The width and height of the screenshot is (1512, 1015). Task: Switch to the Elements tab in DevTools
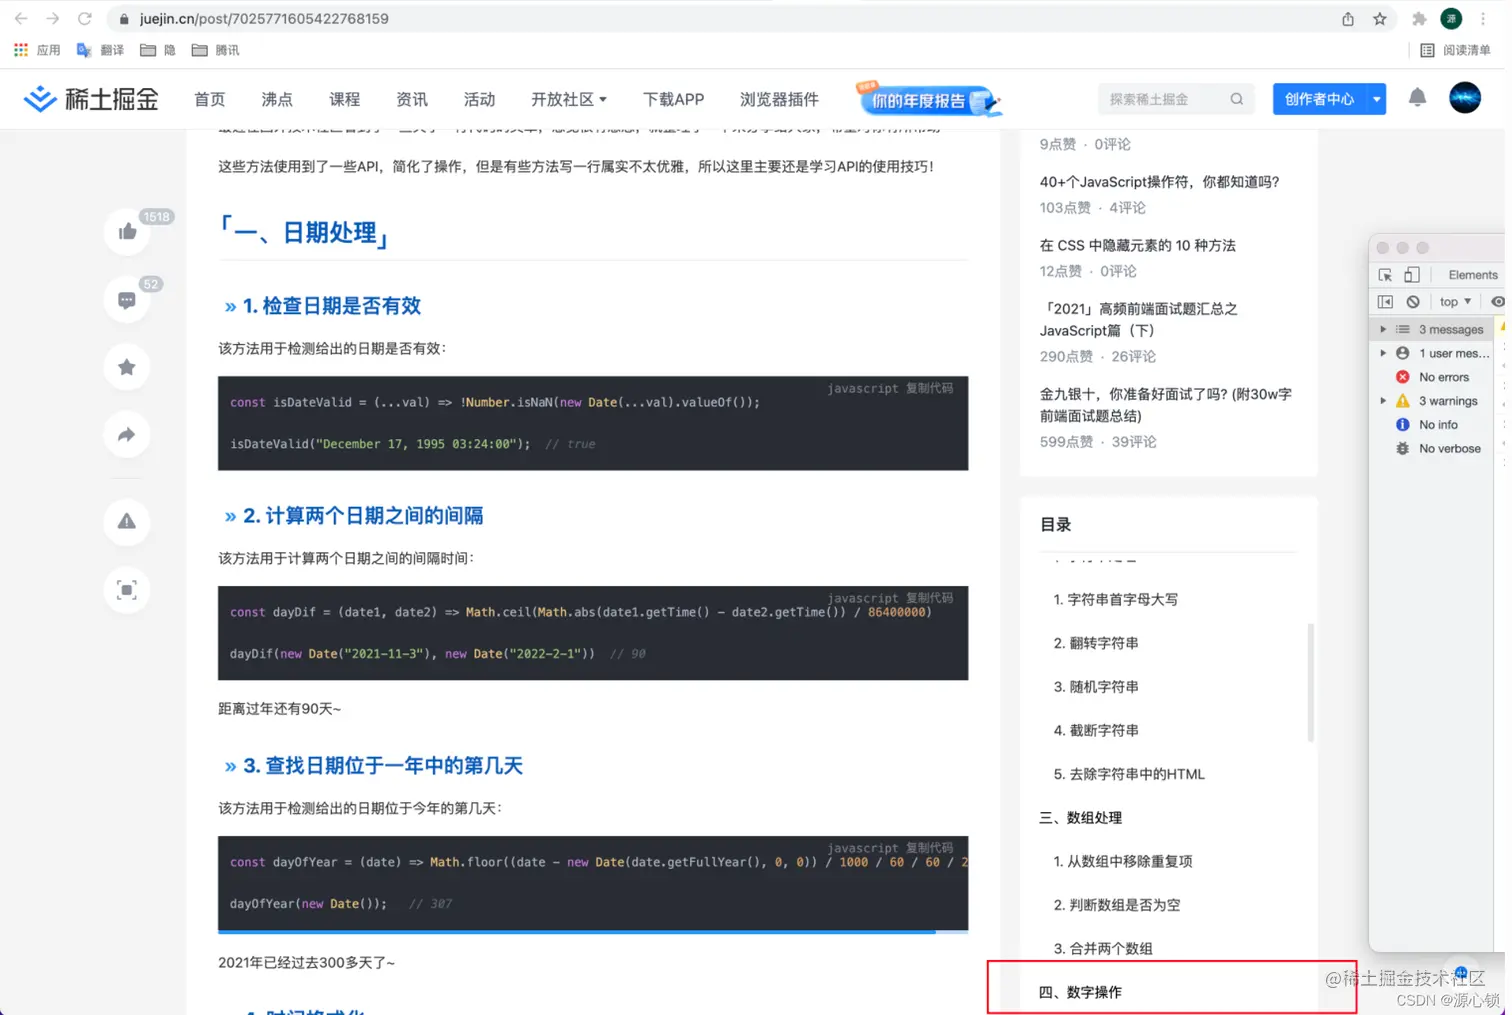pos(1472,274)
